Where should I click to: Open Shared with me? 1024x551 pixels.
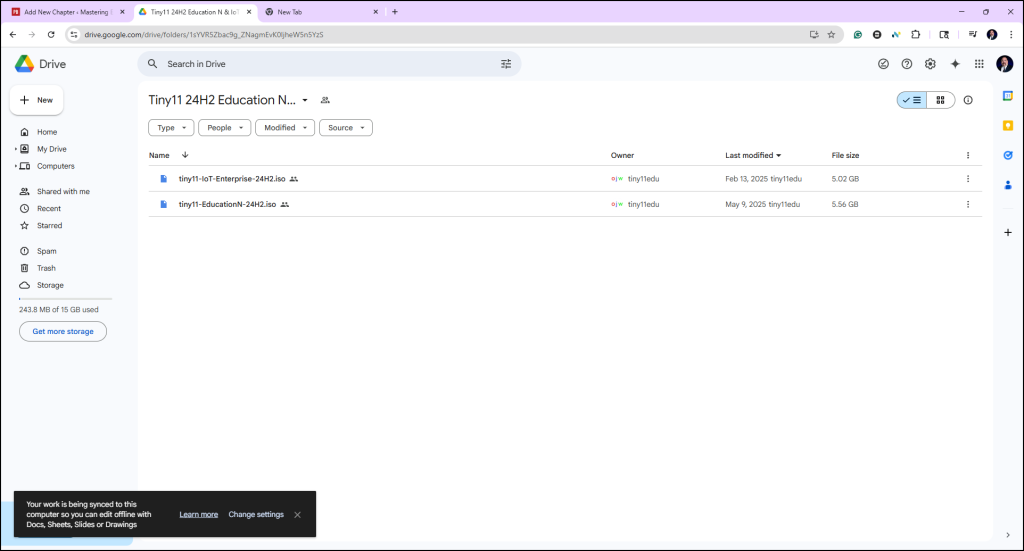(63, 191)
